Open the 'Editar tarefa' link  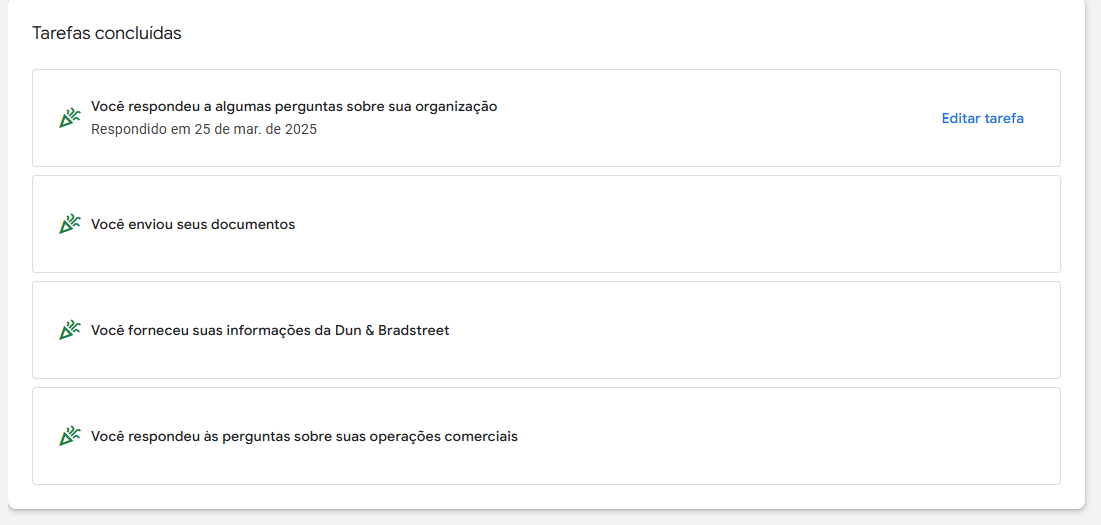click(x=982, y=118)
